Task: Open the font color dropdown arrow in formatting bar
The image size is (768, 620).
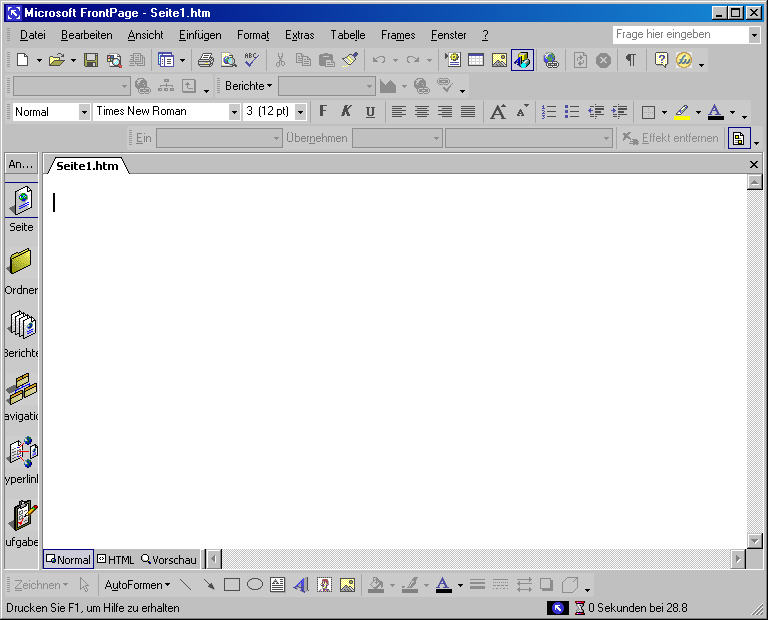Action: 732,112
